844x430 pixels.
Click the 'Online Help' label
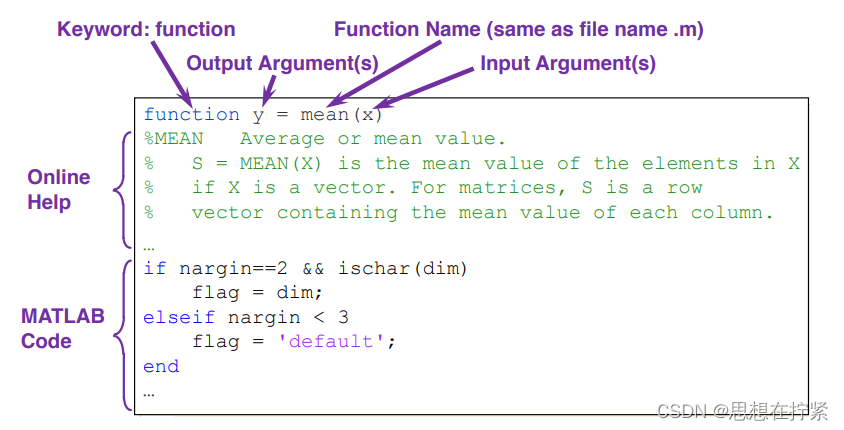click(59, 189)
